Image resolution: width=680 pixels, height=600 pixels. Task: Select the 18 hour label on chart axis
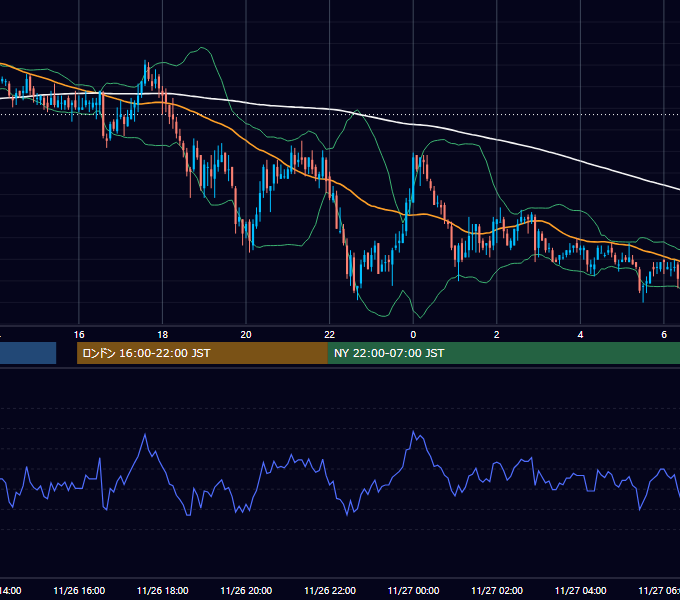163,334
